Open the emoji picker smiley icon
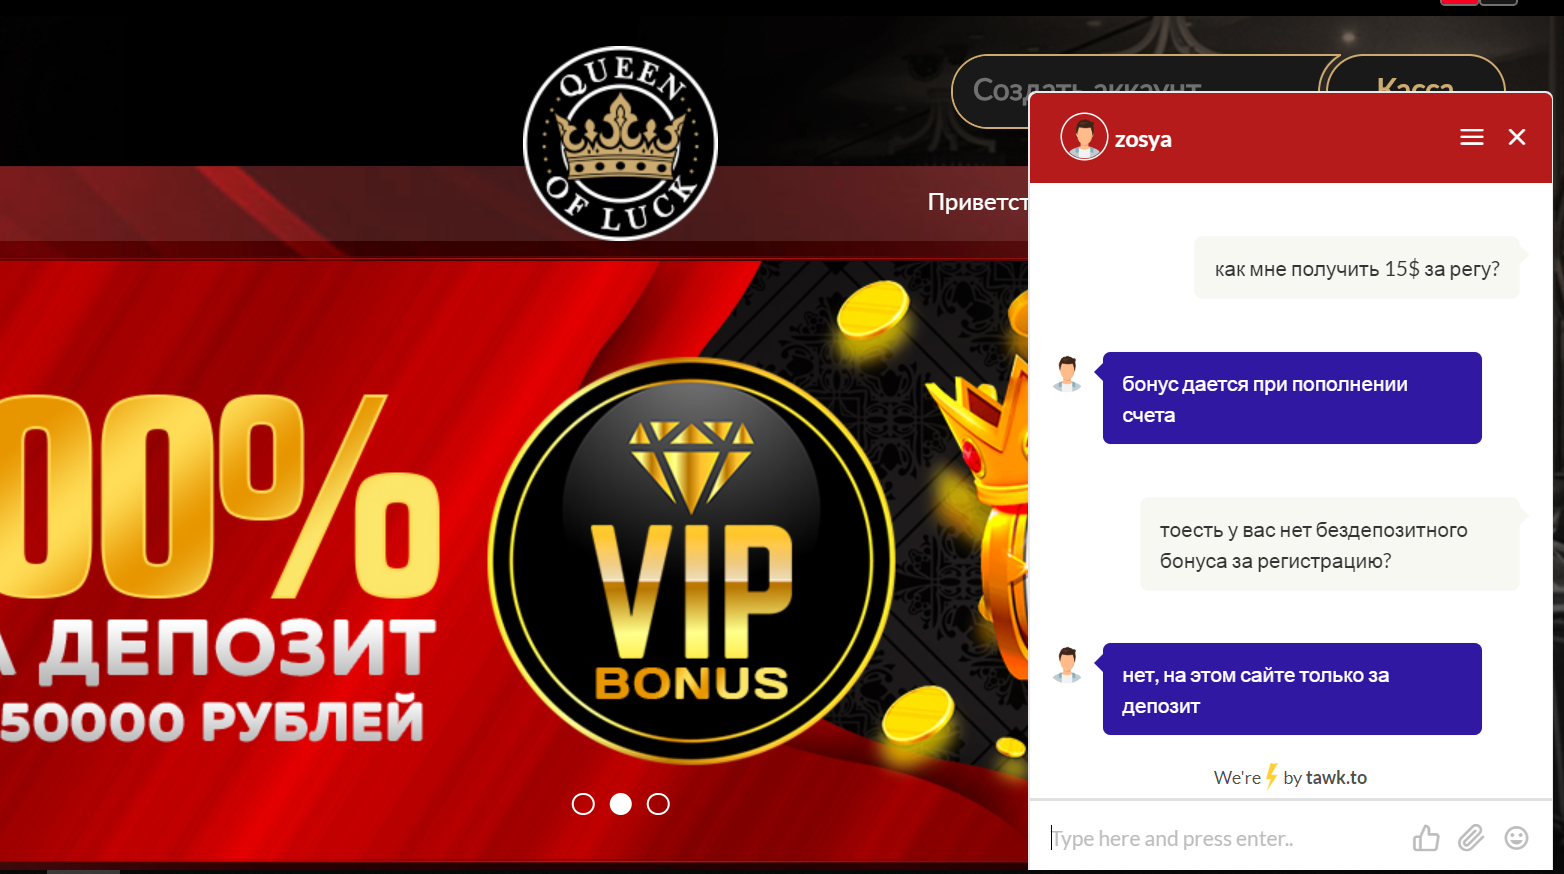Viewport: 1564px width, 874px height. click(1516, 838)
